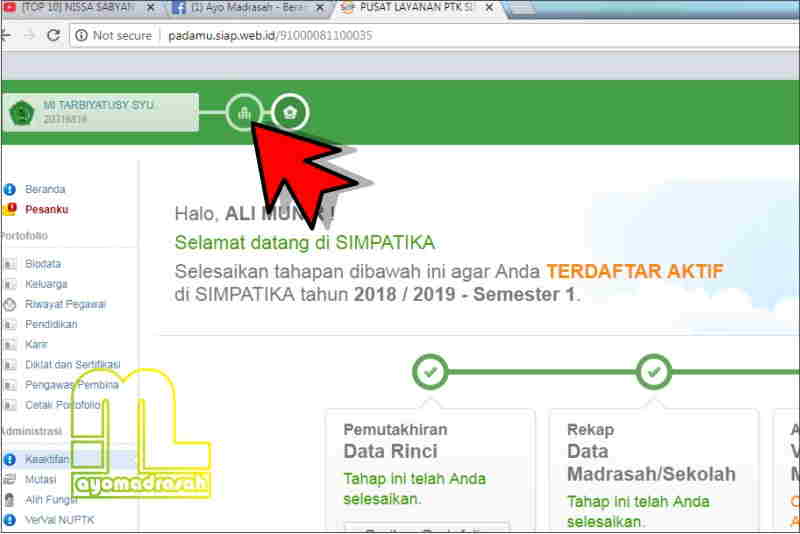Viewport: 800px width, 534px height.
Task: Click the address bar URL padamu.siap.web.id
Action: click(270, 35)
